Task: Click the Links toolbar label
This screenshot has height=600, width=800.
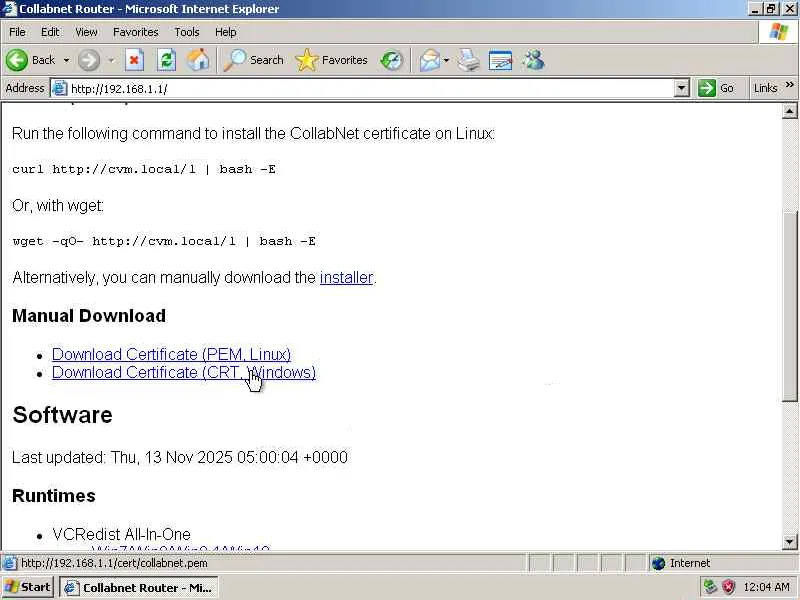Action: point(765,88)
